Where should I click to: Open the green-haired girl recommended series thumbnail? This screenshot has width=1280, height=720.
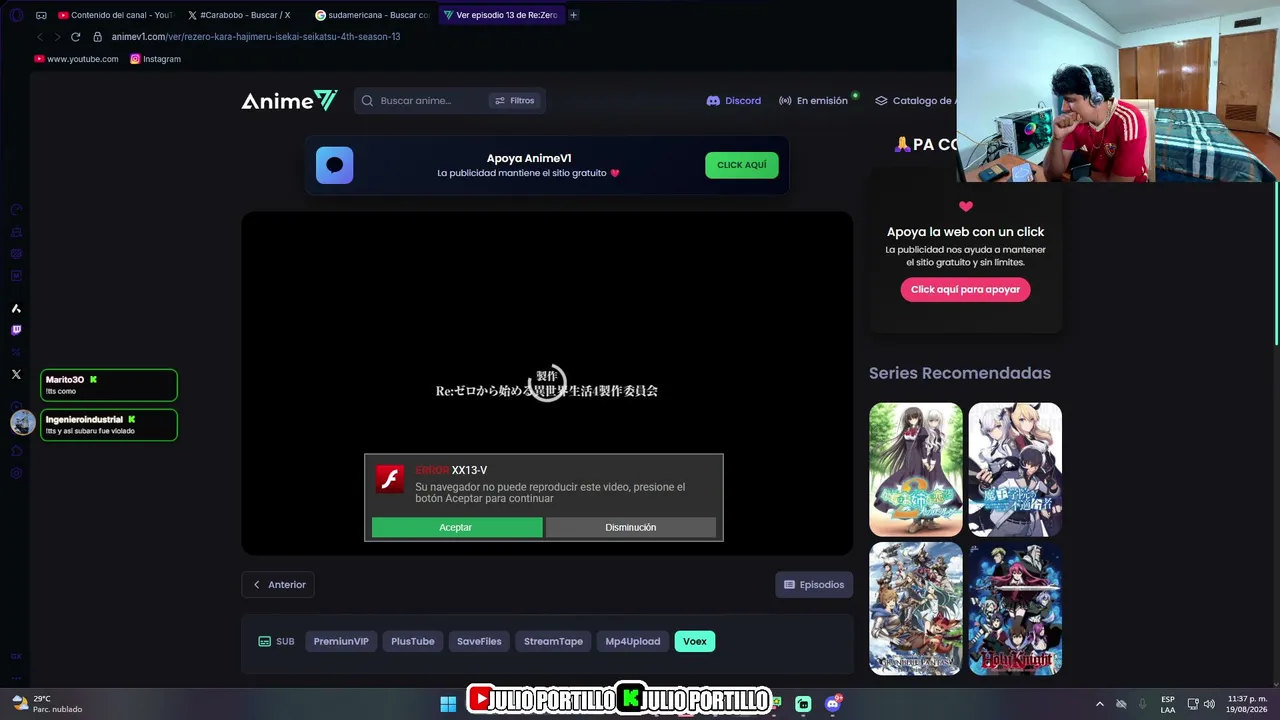(916, 470)
